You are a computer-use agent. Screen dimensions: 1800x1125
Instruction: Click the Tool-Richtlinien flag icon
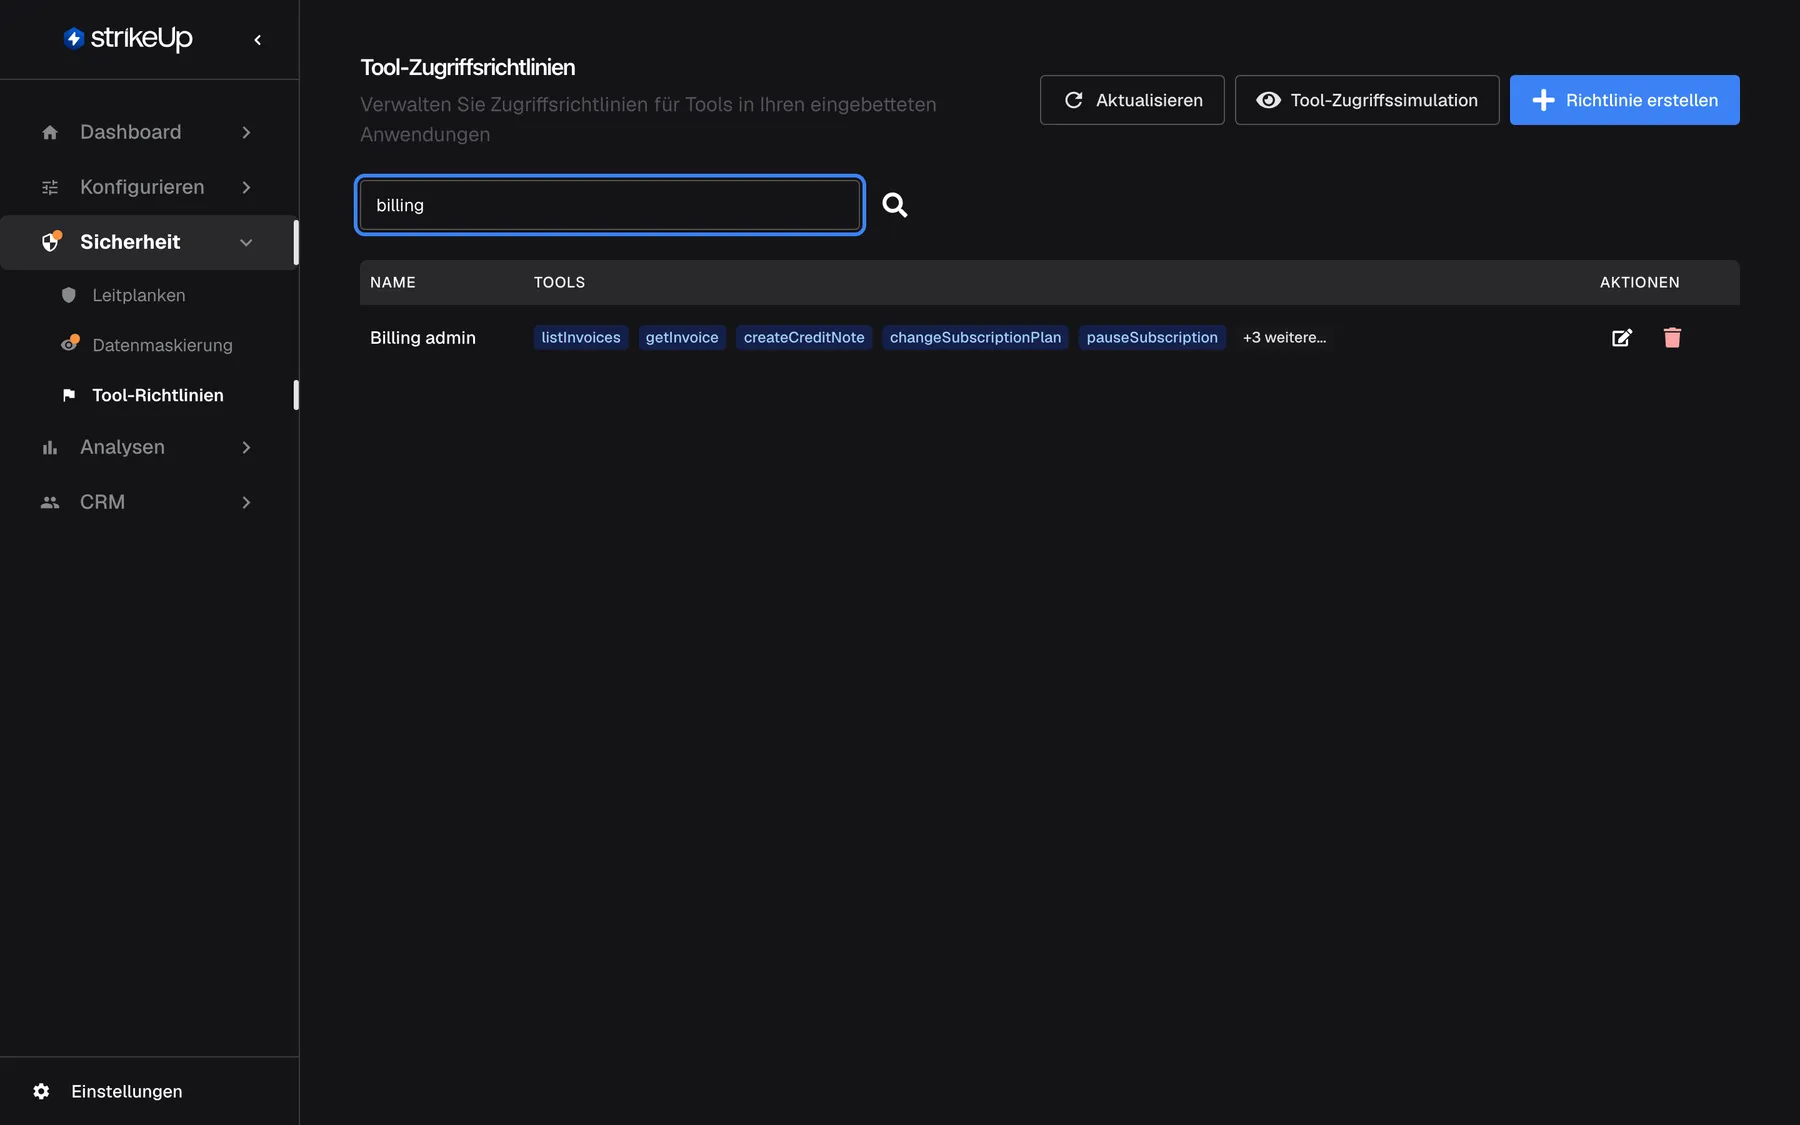pyautogui.click(x=69, y=395)
